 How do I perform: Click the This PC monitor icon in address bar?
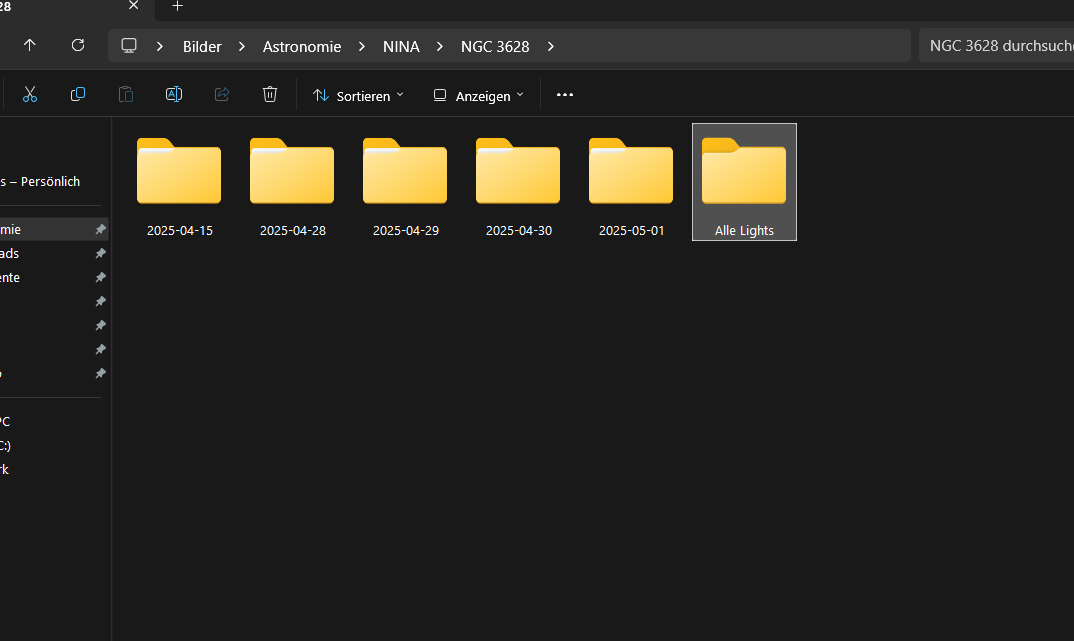click(129, 46)
